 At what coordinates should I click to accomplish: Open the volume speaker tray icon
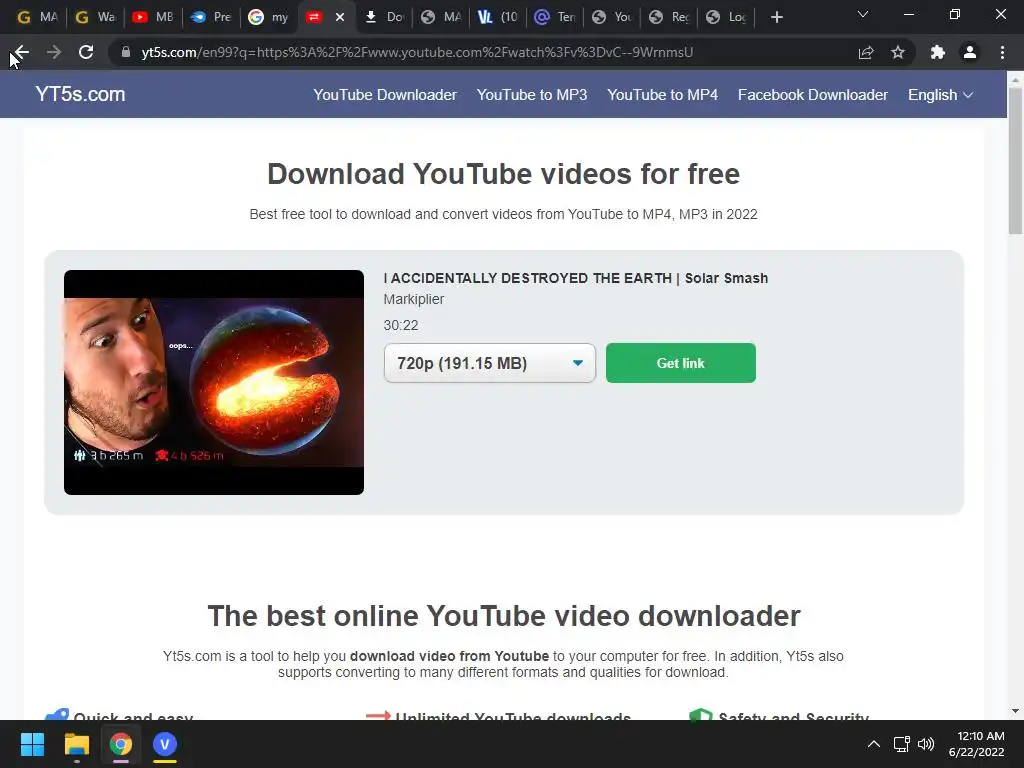[x=926, y=744]
